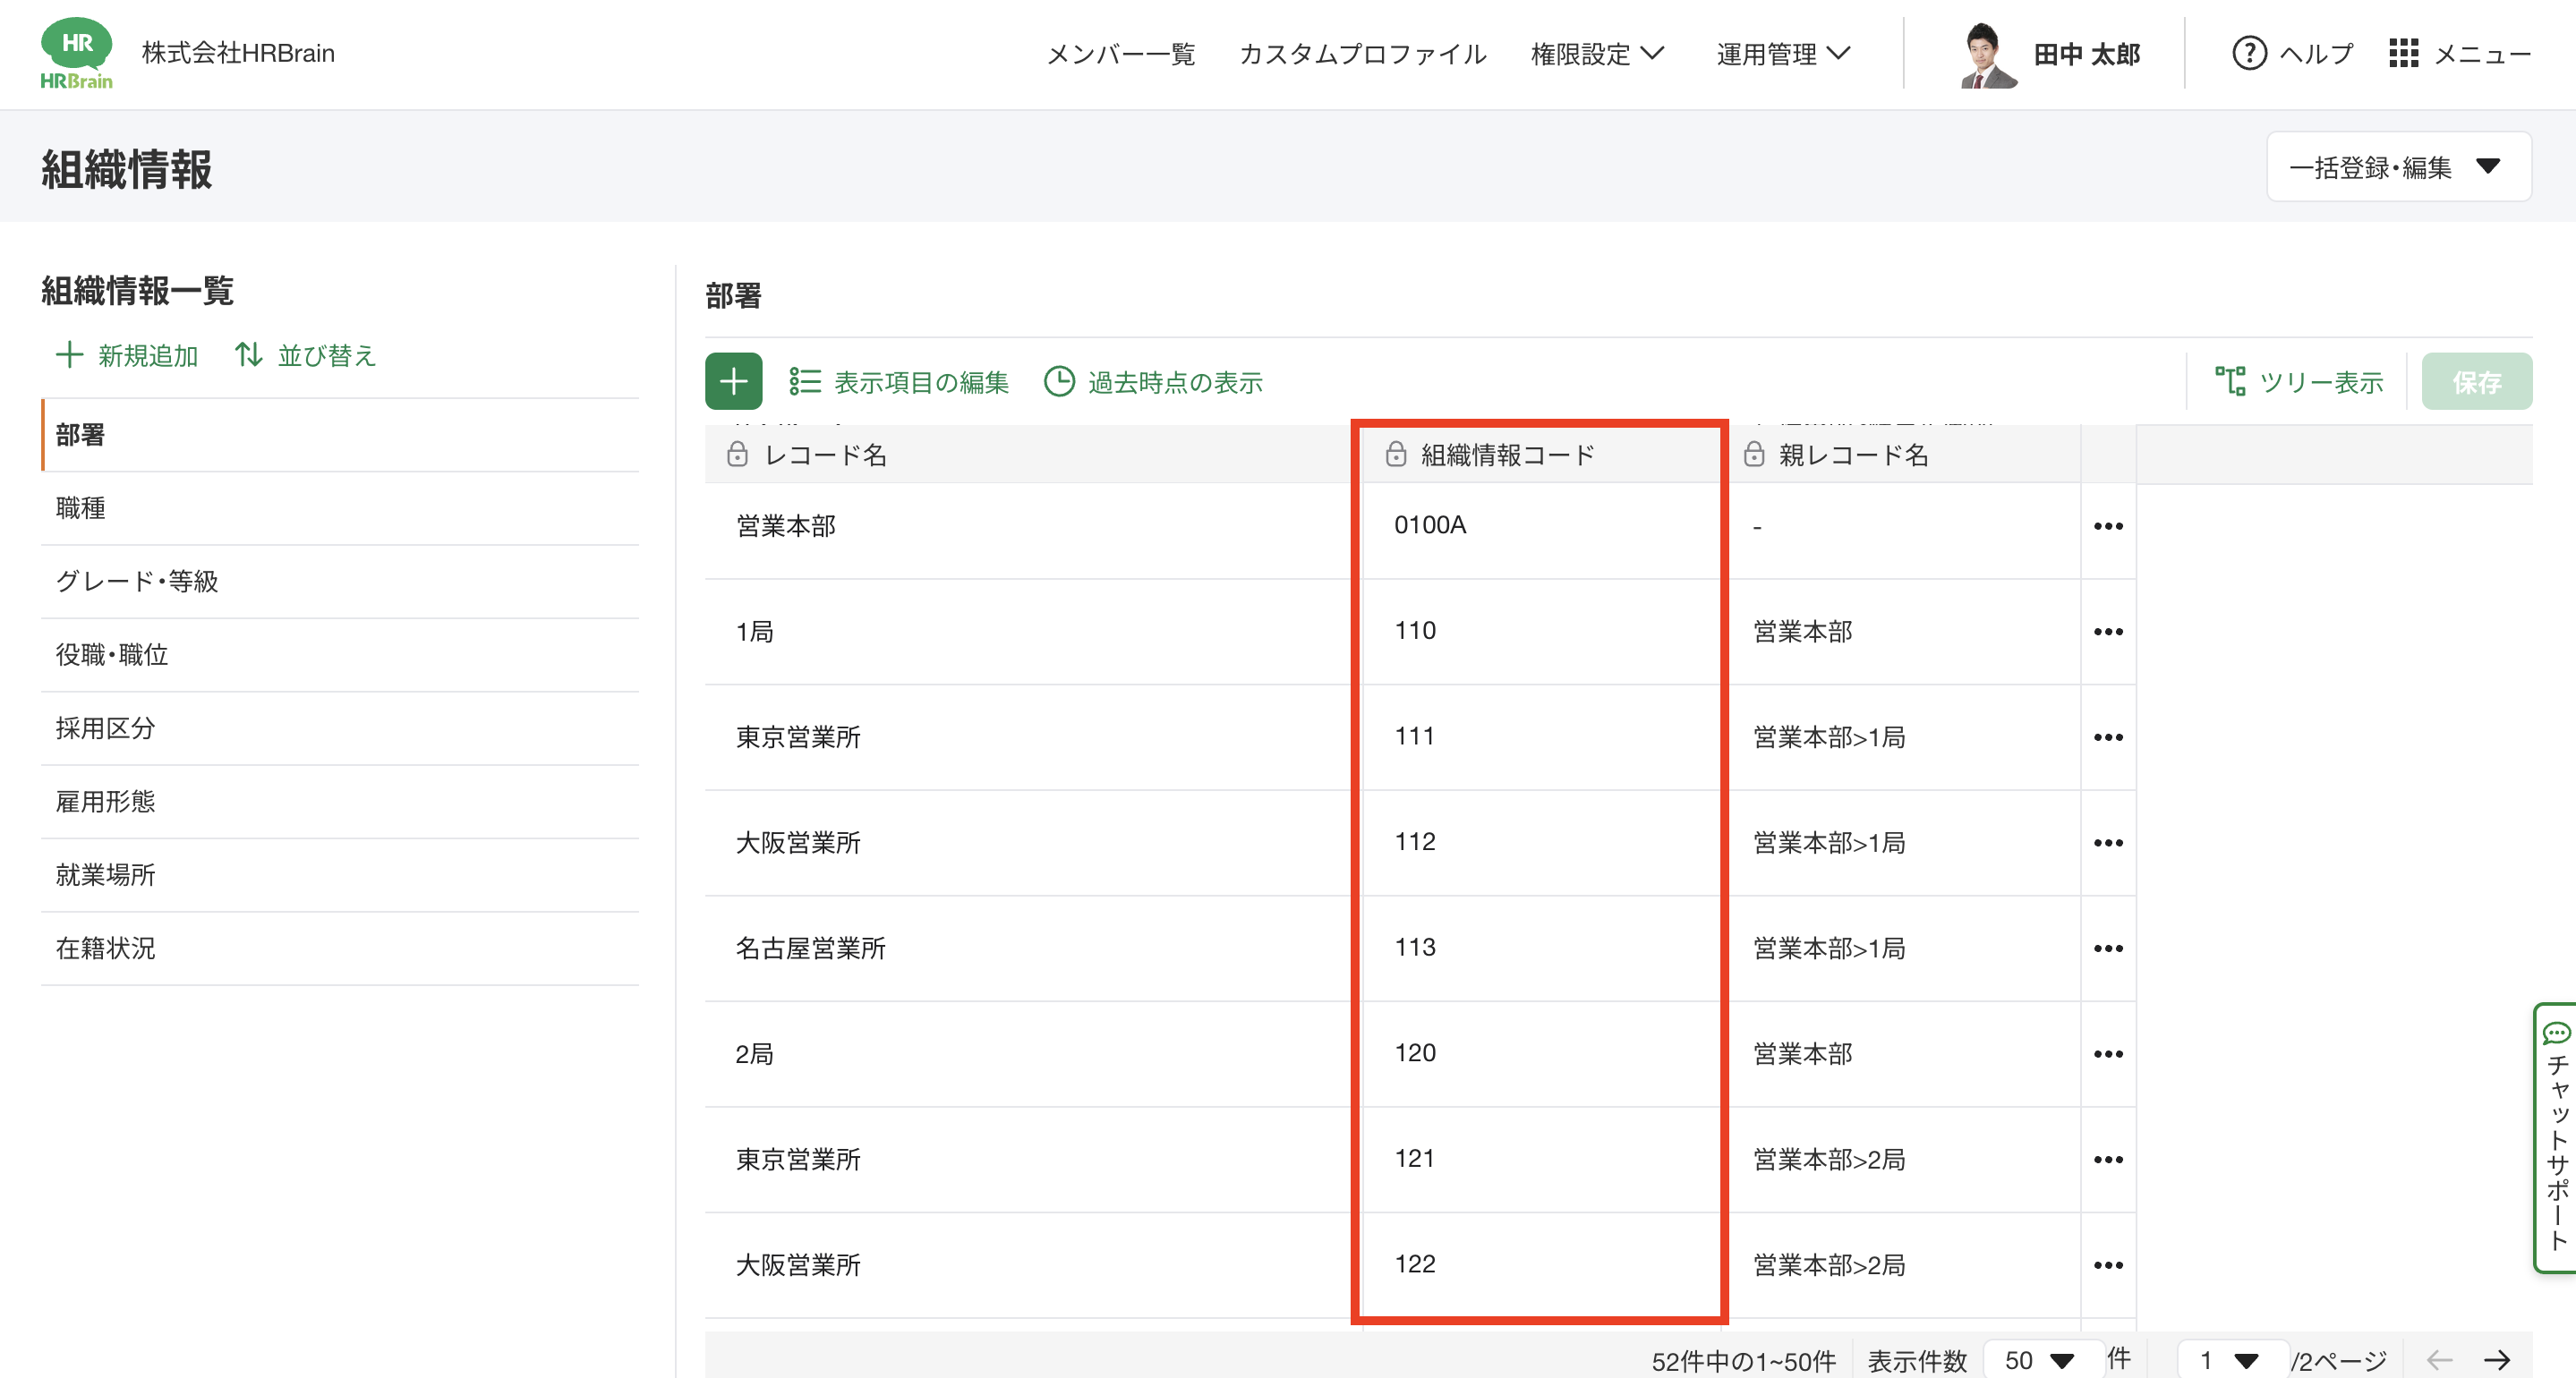This screenshot has height=1378, width=2576.
Task: Select 雇用形態 in the organization list
Action: (105, 801)
